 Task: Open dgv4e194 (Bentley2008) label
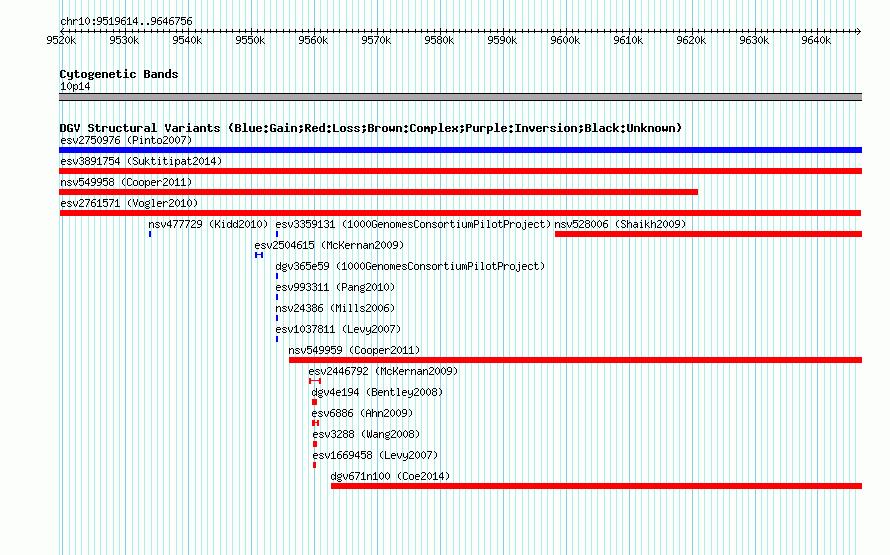pyautogui.click(x=377, y=392)
